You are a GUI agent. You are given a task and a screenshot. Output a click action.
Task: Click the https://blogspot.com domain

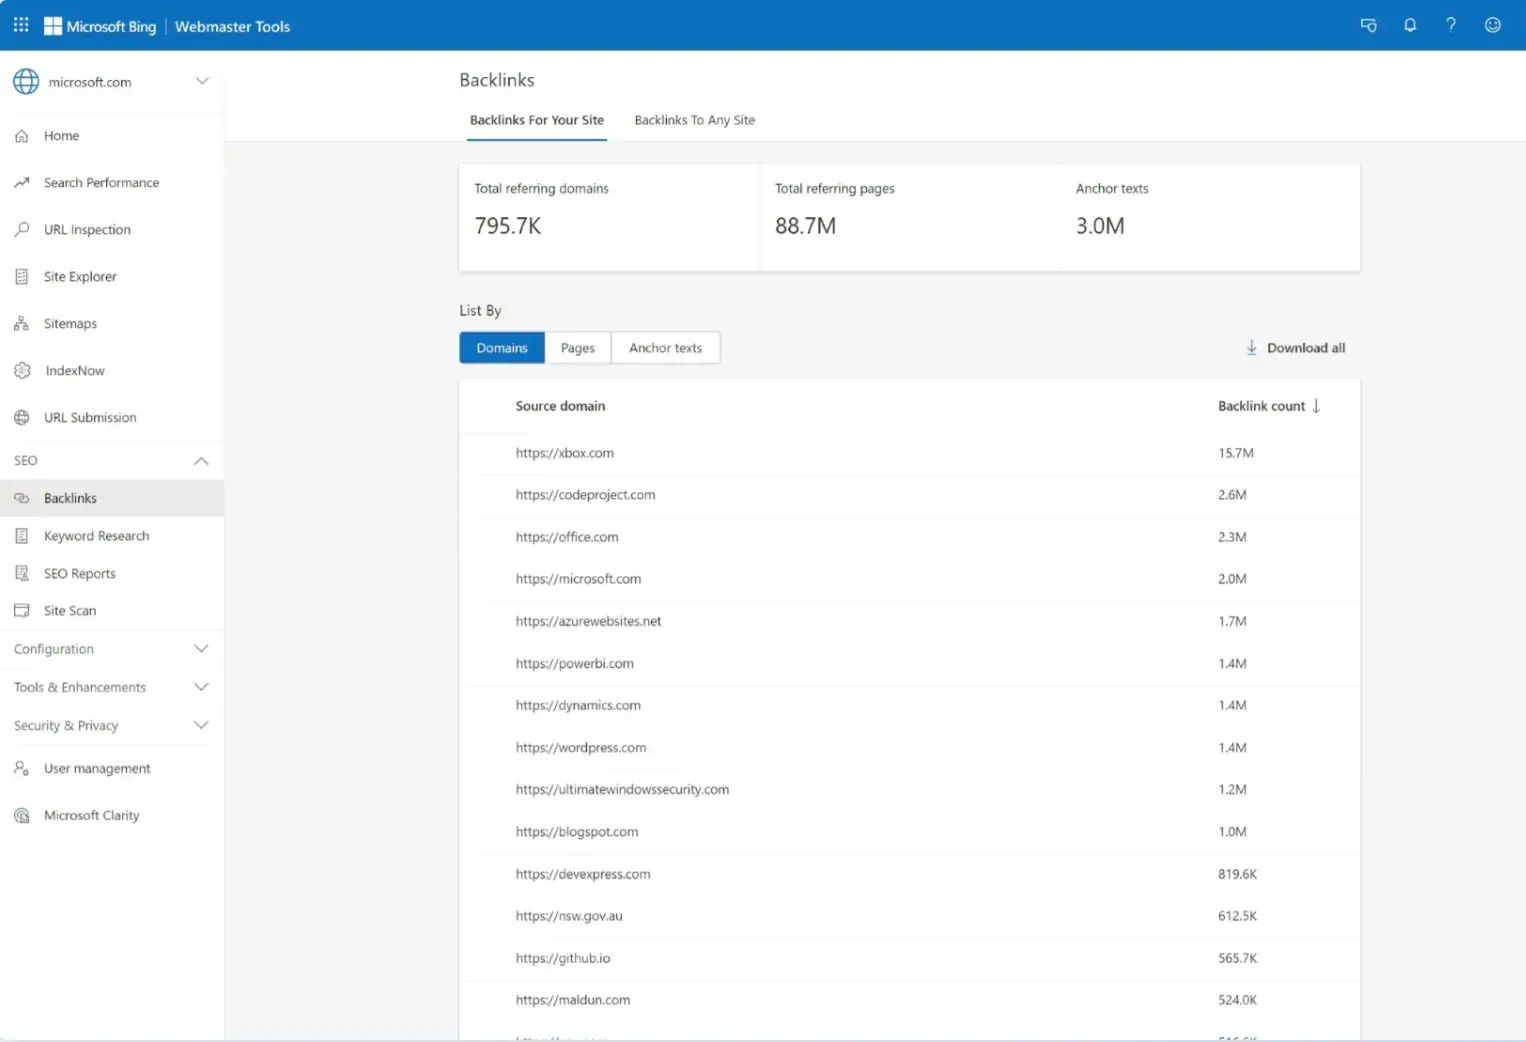tap(577, 832)
